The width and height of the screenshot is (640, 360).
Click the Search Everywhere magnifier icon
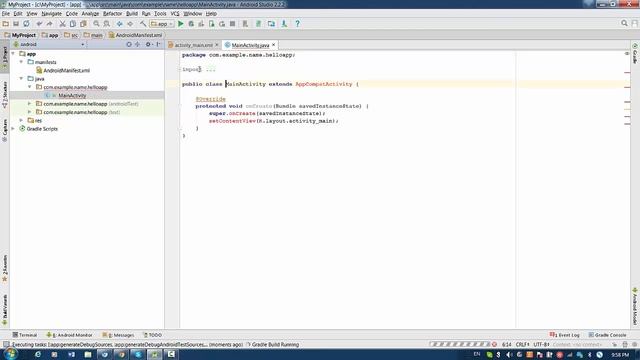624,23
